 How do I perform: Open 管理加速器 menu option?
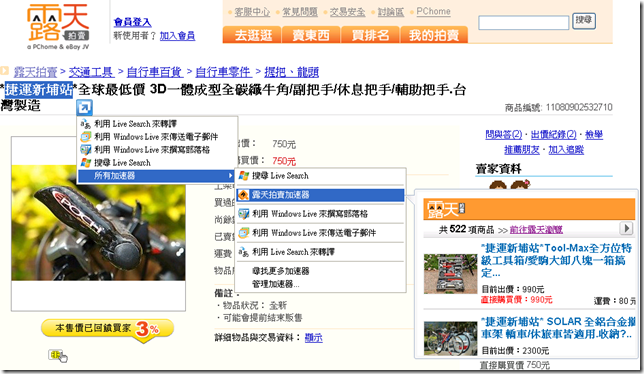(x=276, y=284)
